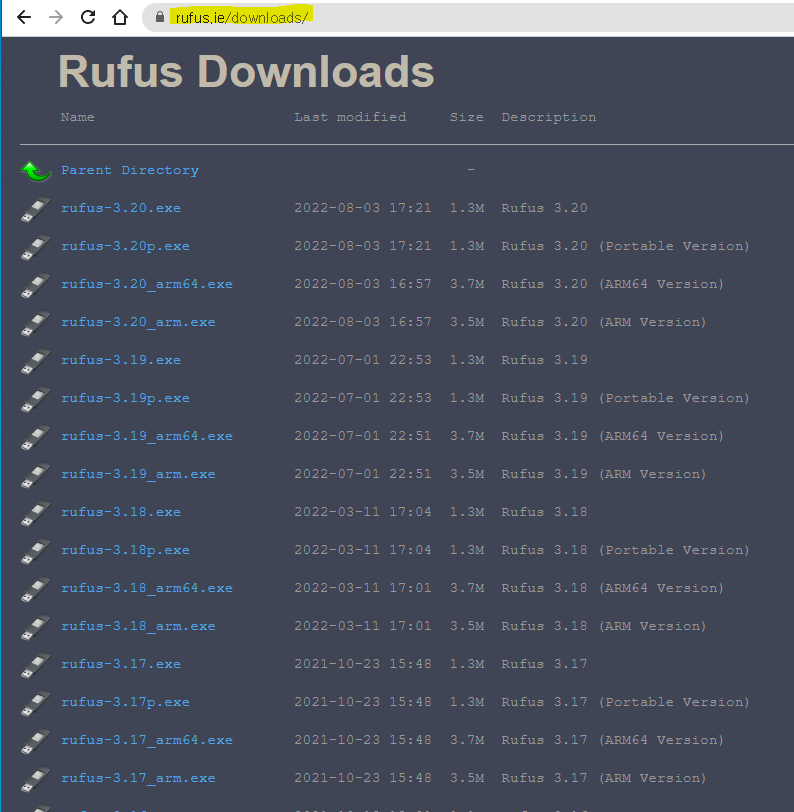Screen dimensions: 794x812
Task: Click the rufus-3.18_arm64.exe link
Action: tap(147, 588)
